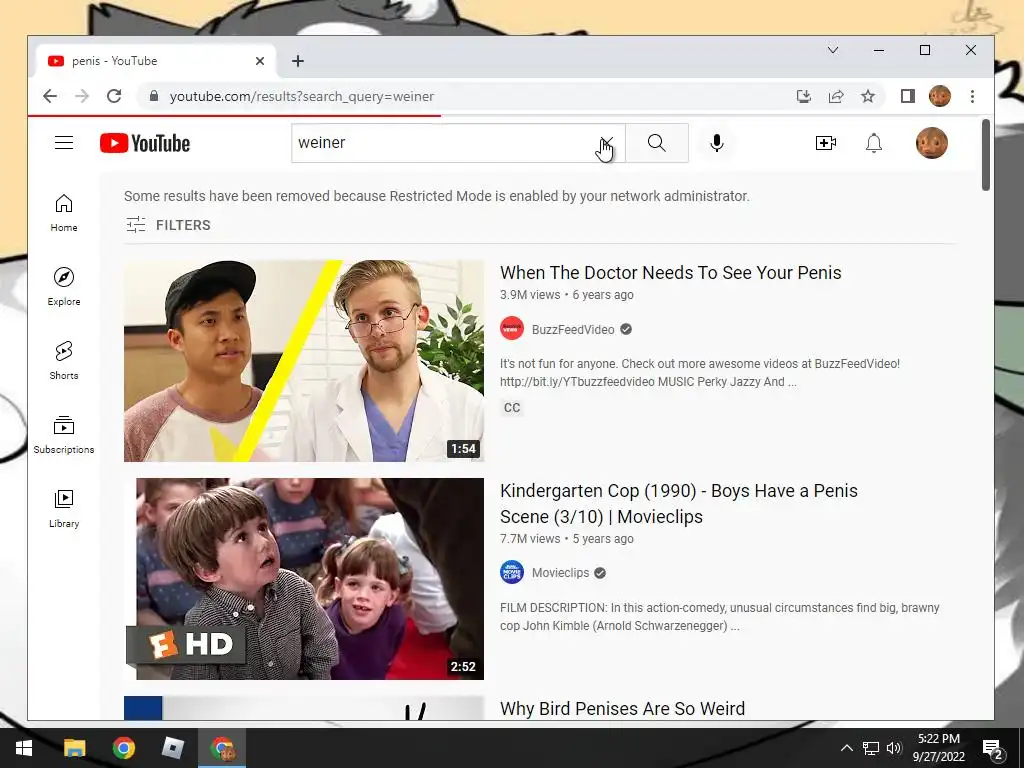Click the padlock site info icon
Viewport: 1024px width, 768px height.
154,96
